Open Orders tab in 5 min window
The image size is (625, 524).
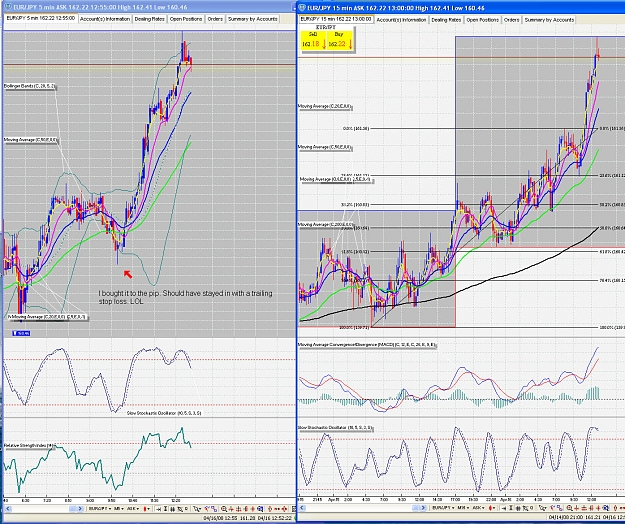(215, 19)
